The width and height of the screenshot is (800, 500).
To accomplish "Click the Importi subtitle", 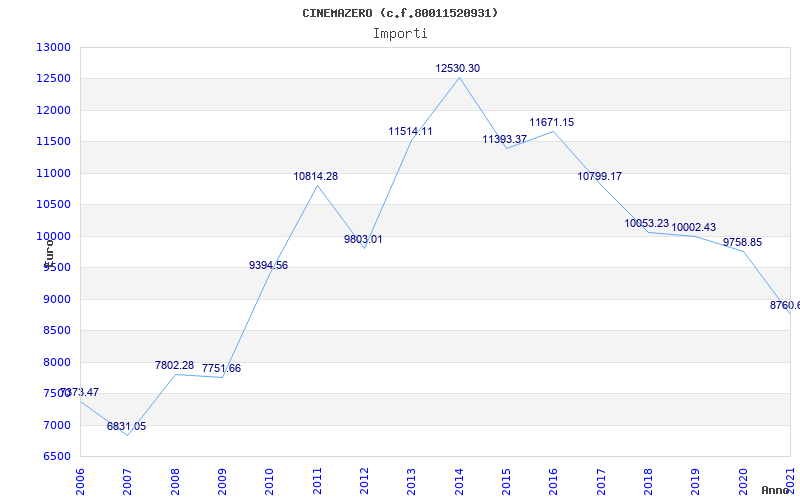I will pos(400,34).
